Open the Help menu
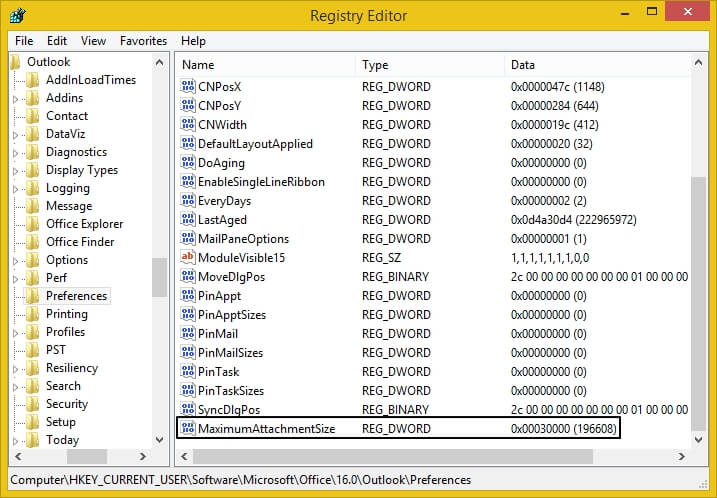The height and width of the screenshot is (498, 717). click(193, 41)
